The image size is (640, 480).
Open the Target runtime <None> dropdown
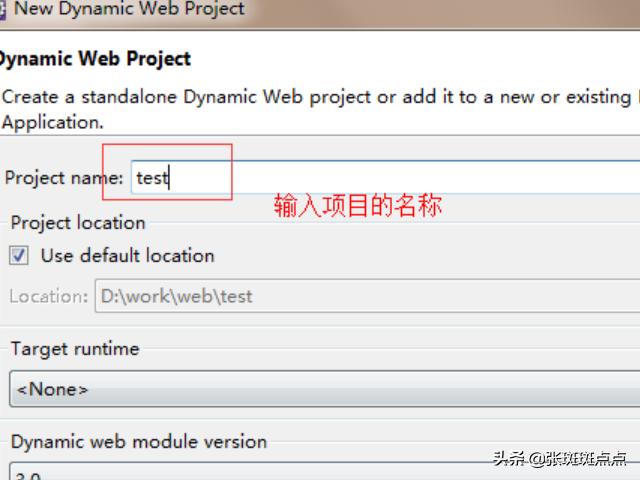[x=324, y=389]
